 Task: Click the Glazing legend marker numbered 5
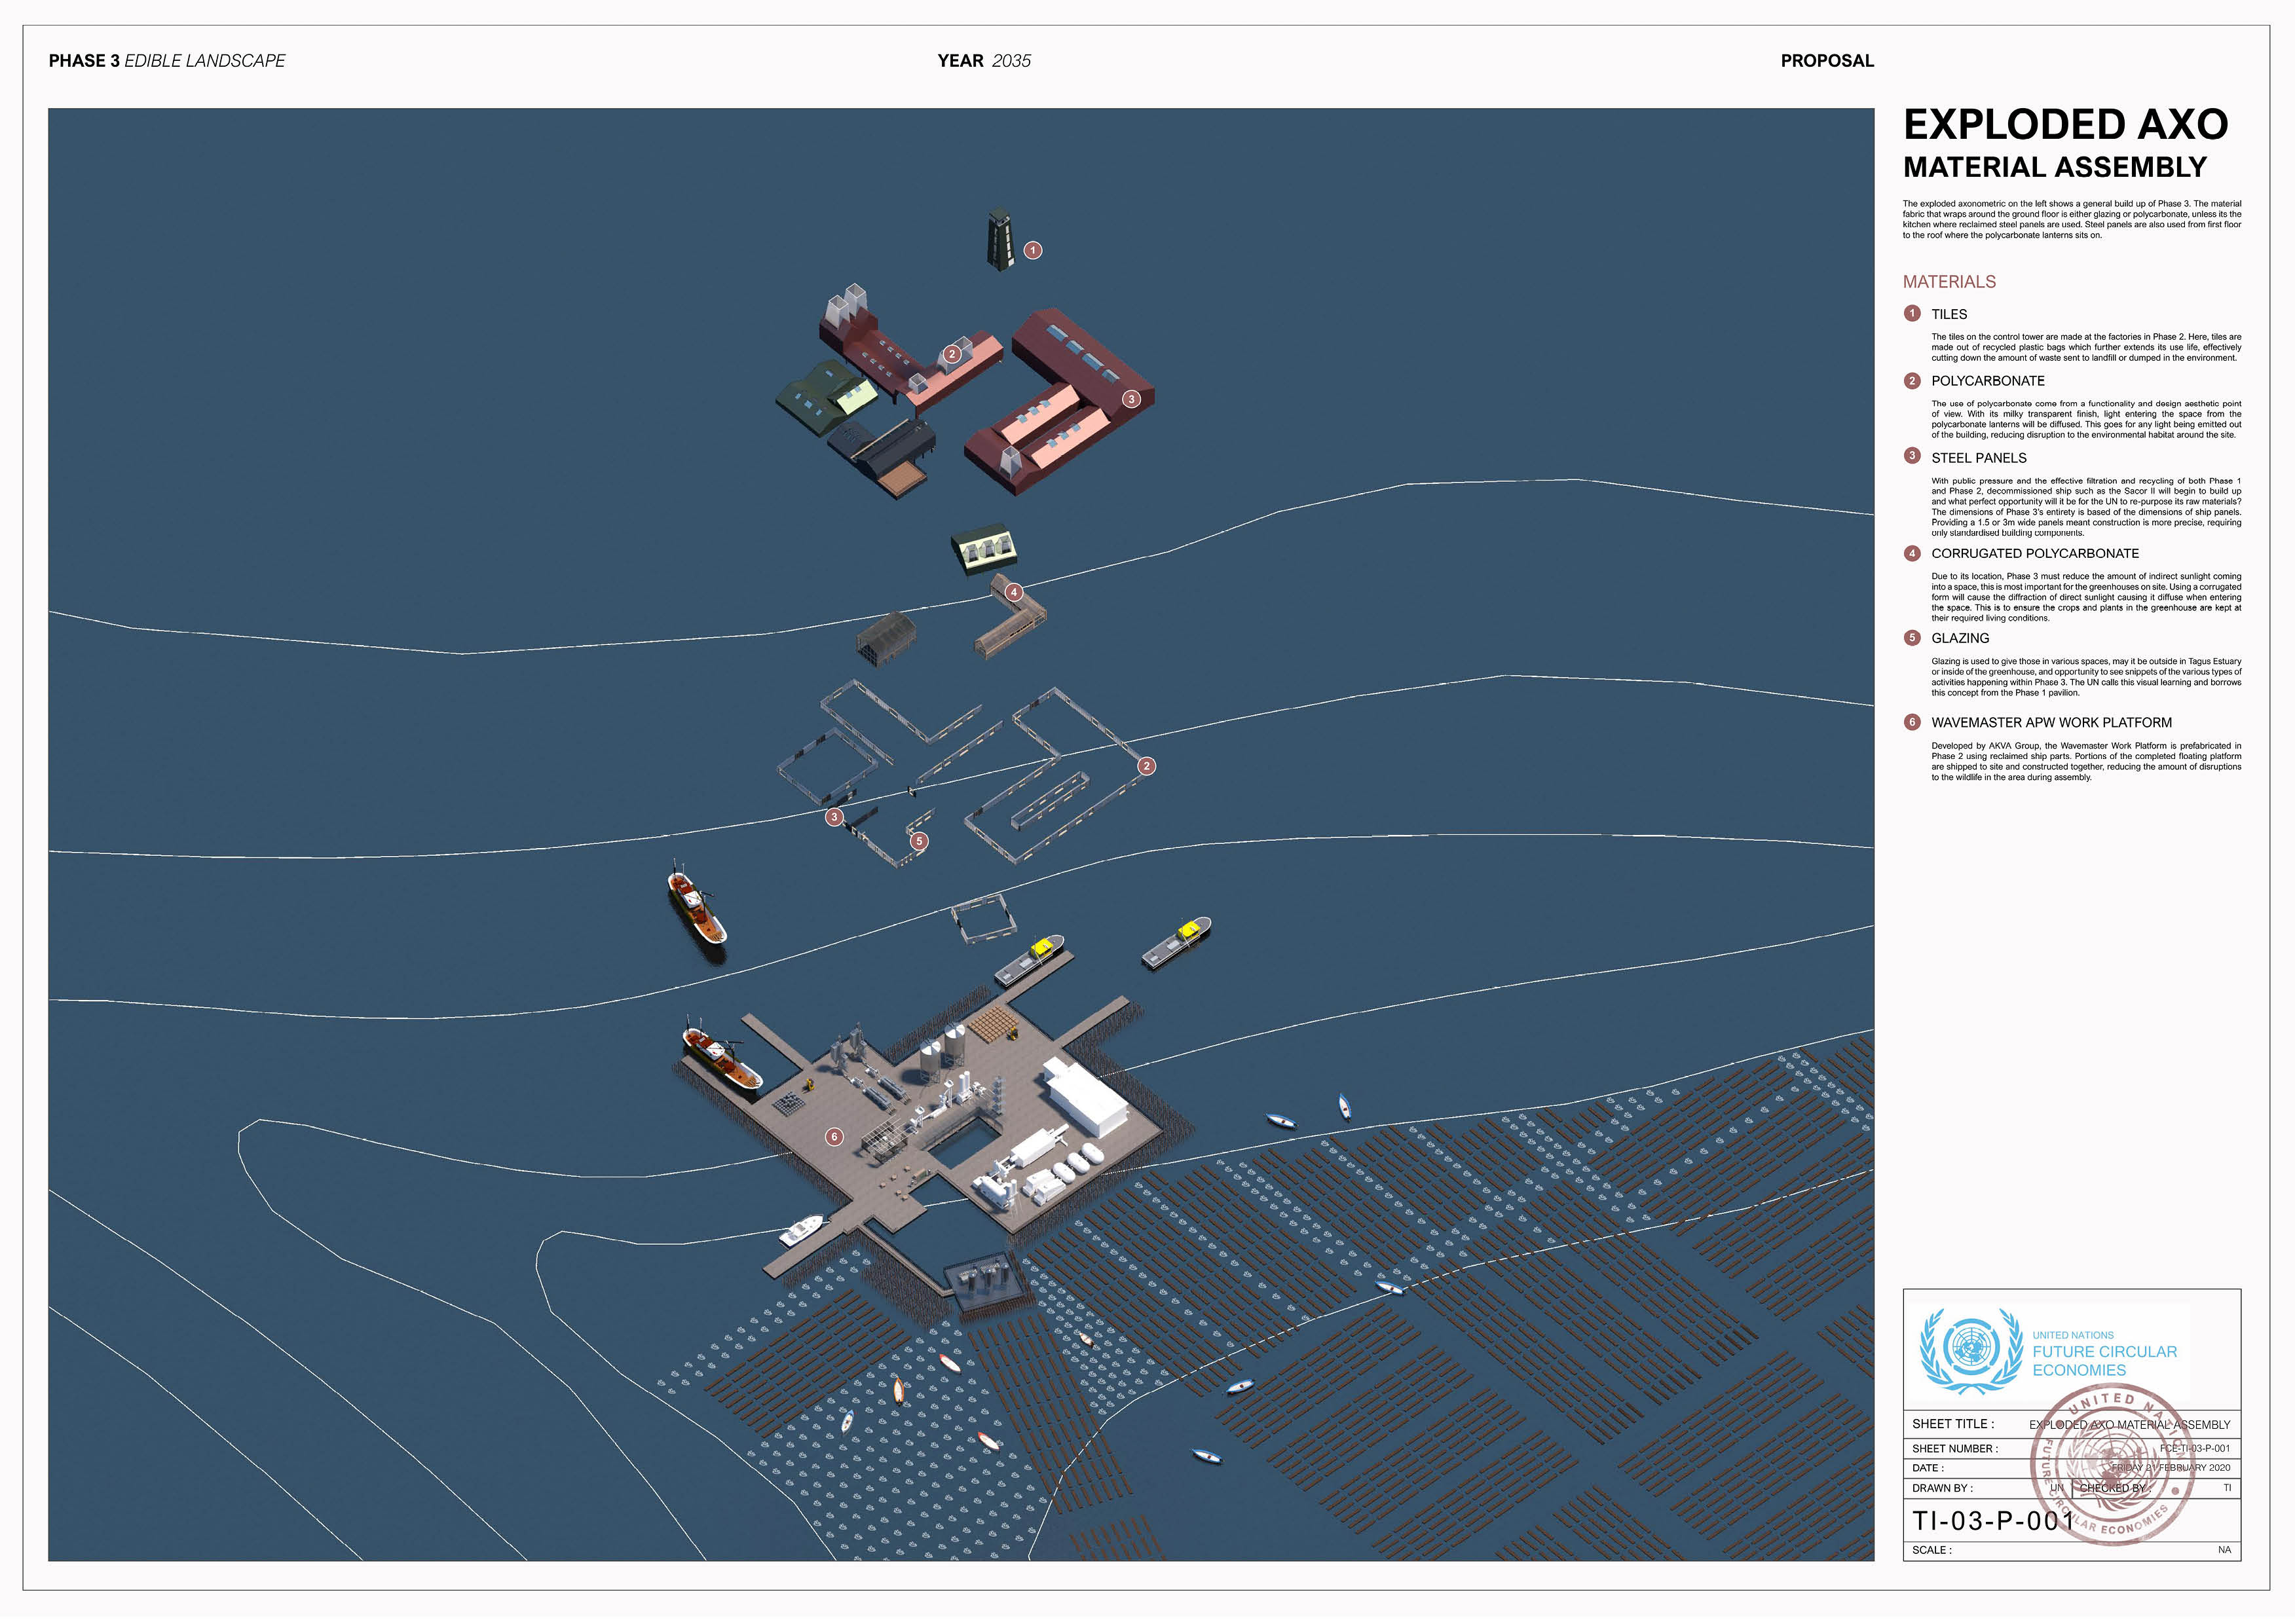point(1912,638)
